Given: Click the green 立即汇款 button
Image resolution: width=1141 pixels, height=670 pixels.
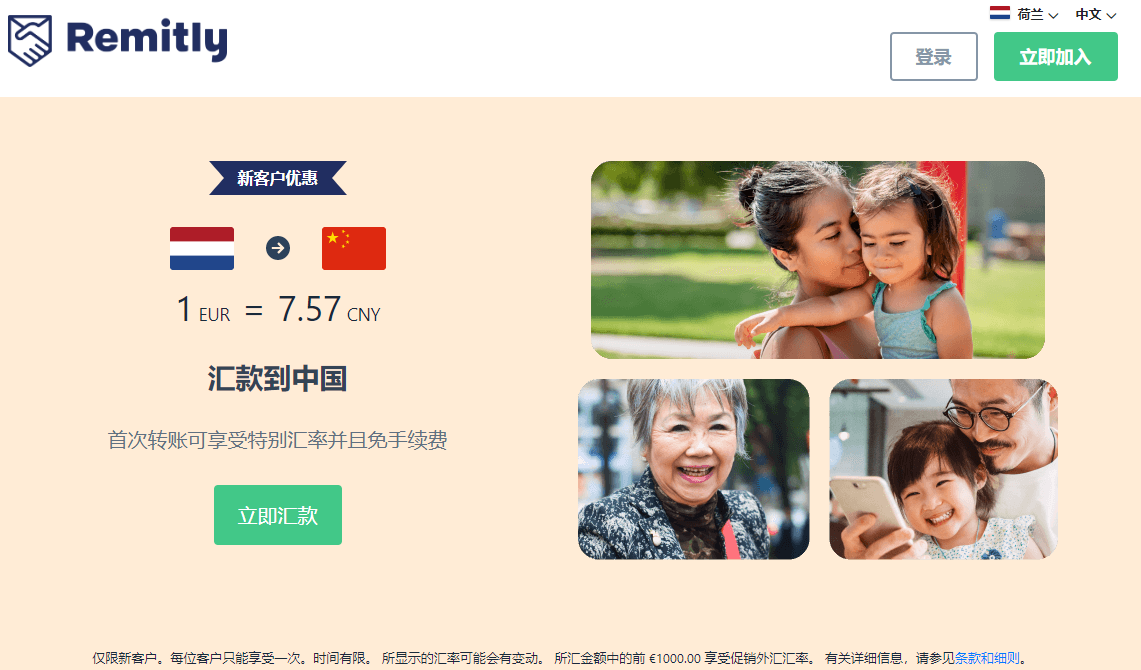Looking at the screenshot, I should [x=278, y=515].
